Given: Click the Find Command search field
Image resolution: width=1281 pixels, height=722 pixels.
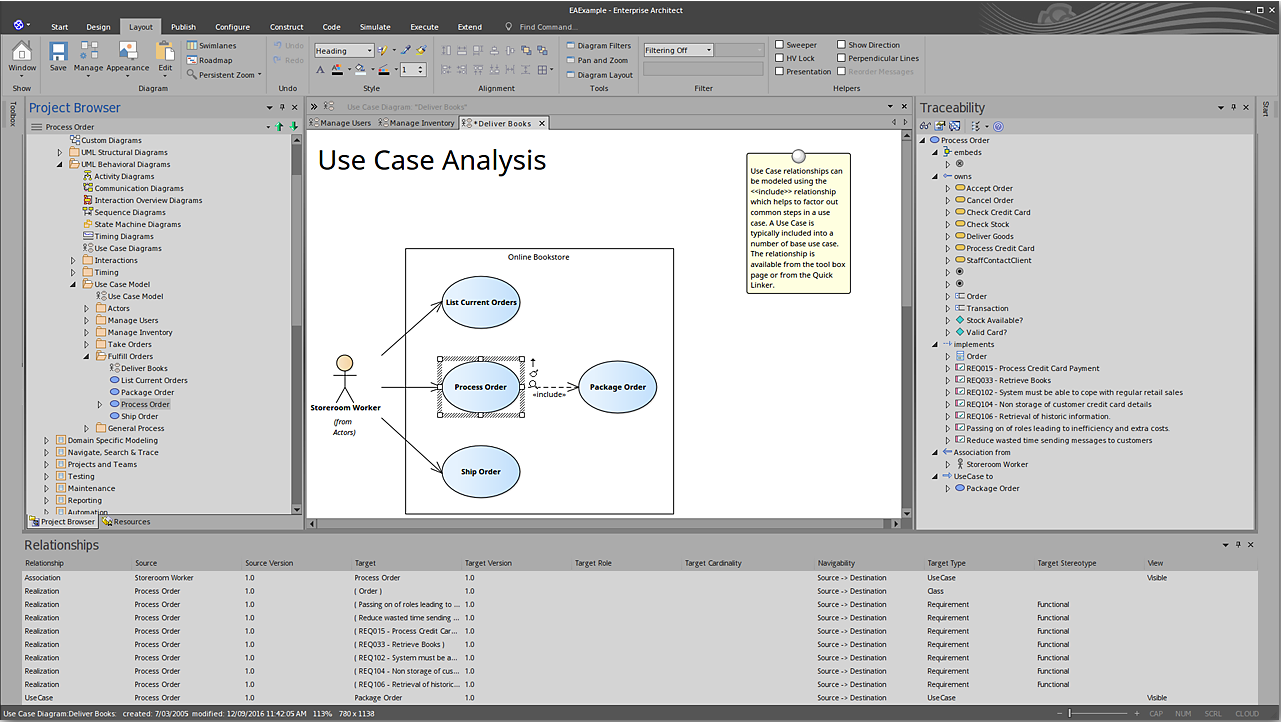Looking at the screenshot, I should [x=548, y=27].
